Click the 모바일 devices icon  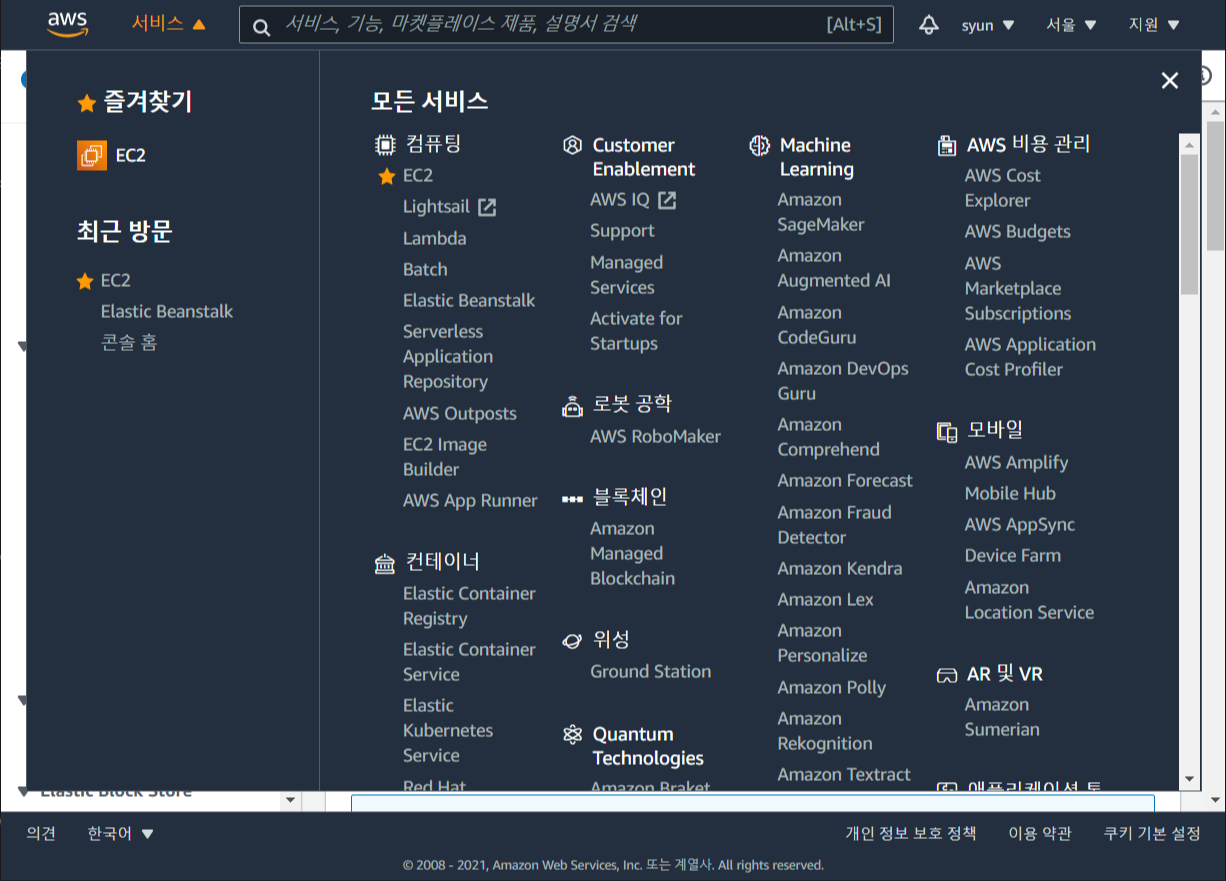(946, 431)
